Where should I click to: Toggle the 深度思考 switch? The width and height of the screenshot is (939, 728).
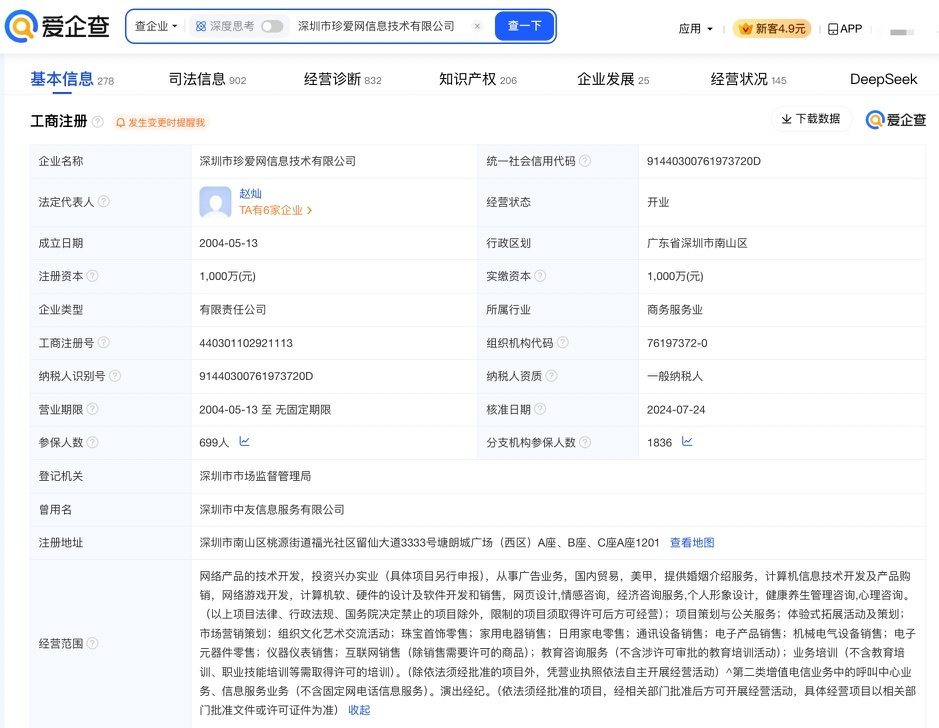(271, 27)
